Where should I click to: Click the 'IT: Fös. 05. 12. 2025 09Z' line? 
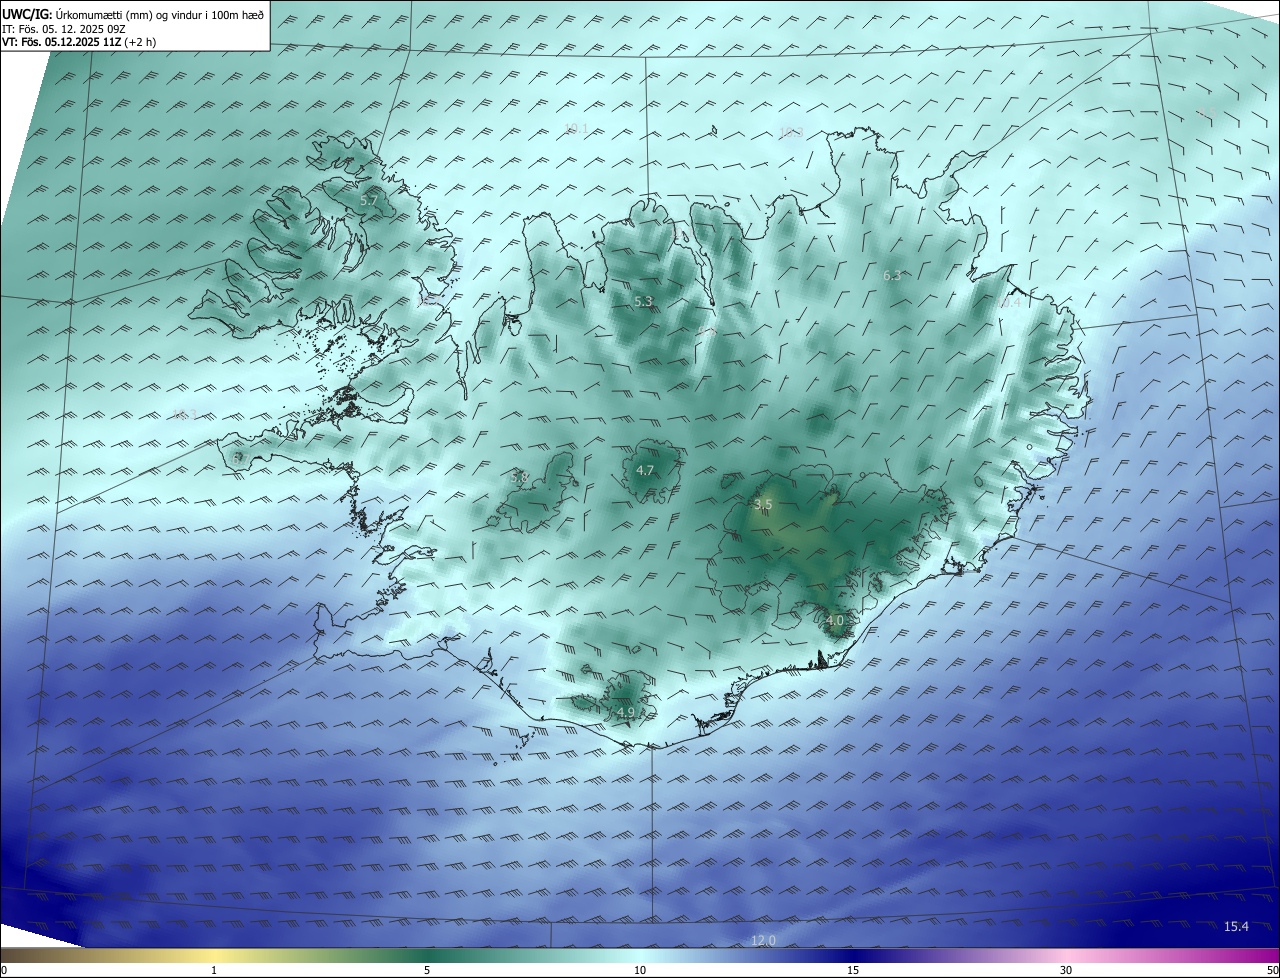pyautogui.click(x=63, y=29)
